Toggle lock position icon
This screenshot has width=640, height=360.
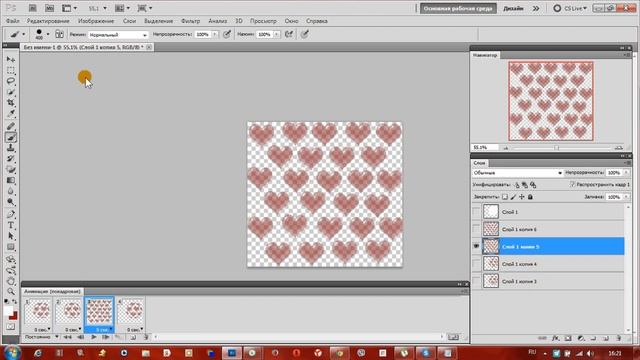click(522, 197)
